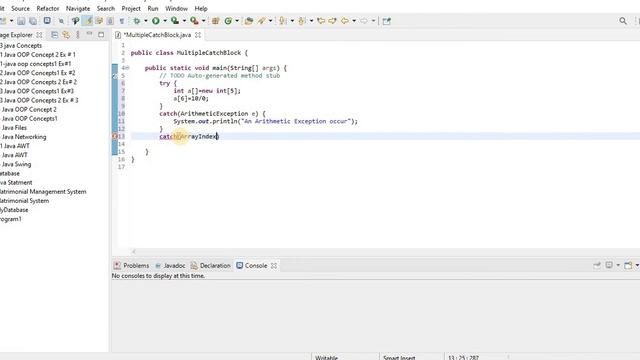Select the Matrimonial Management System project
This screenshot has width=640, height=360.
[43, 192]
